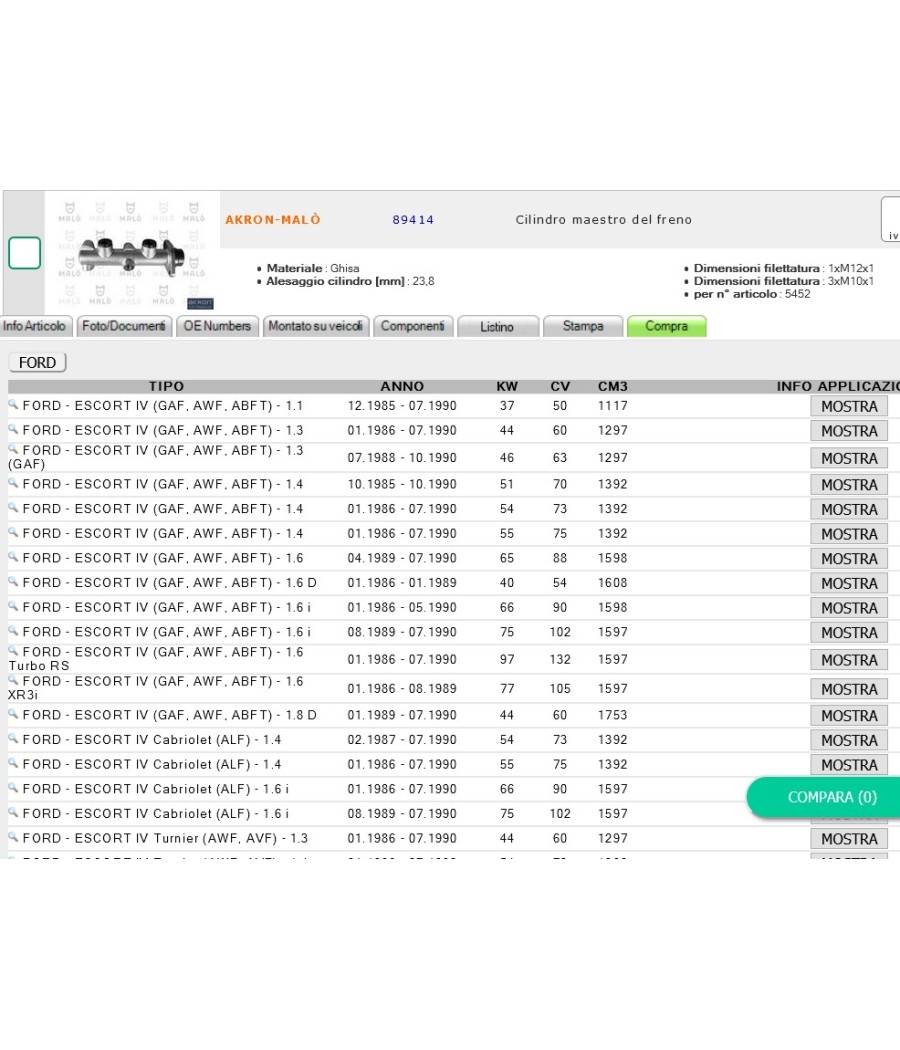This screenshot has width=900, height=1050.
Task: Click magnifier icon on Escort IV 1.6 D row
Action: click(x=13, y=581)
